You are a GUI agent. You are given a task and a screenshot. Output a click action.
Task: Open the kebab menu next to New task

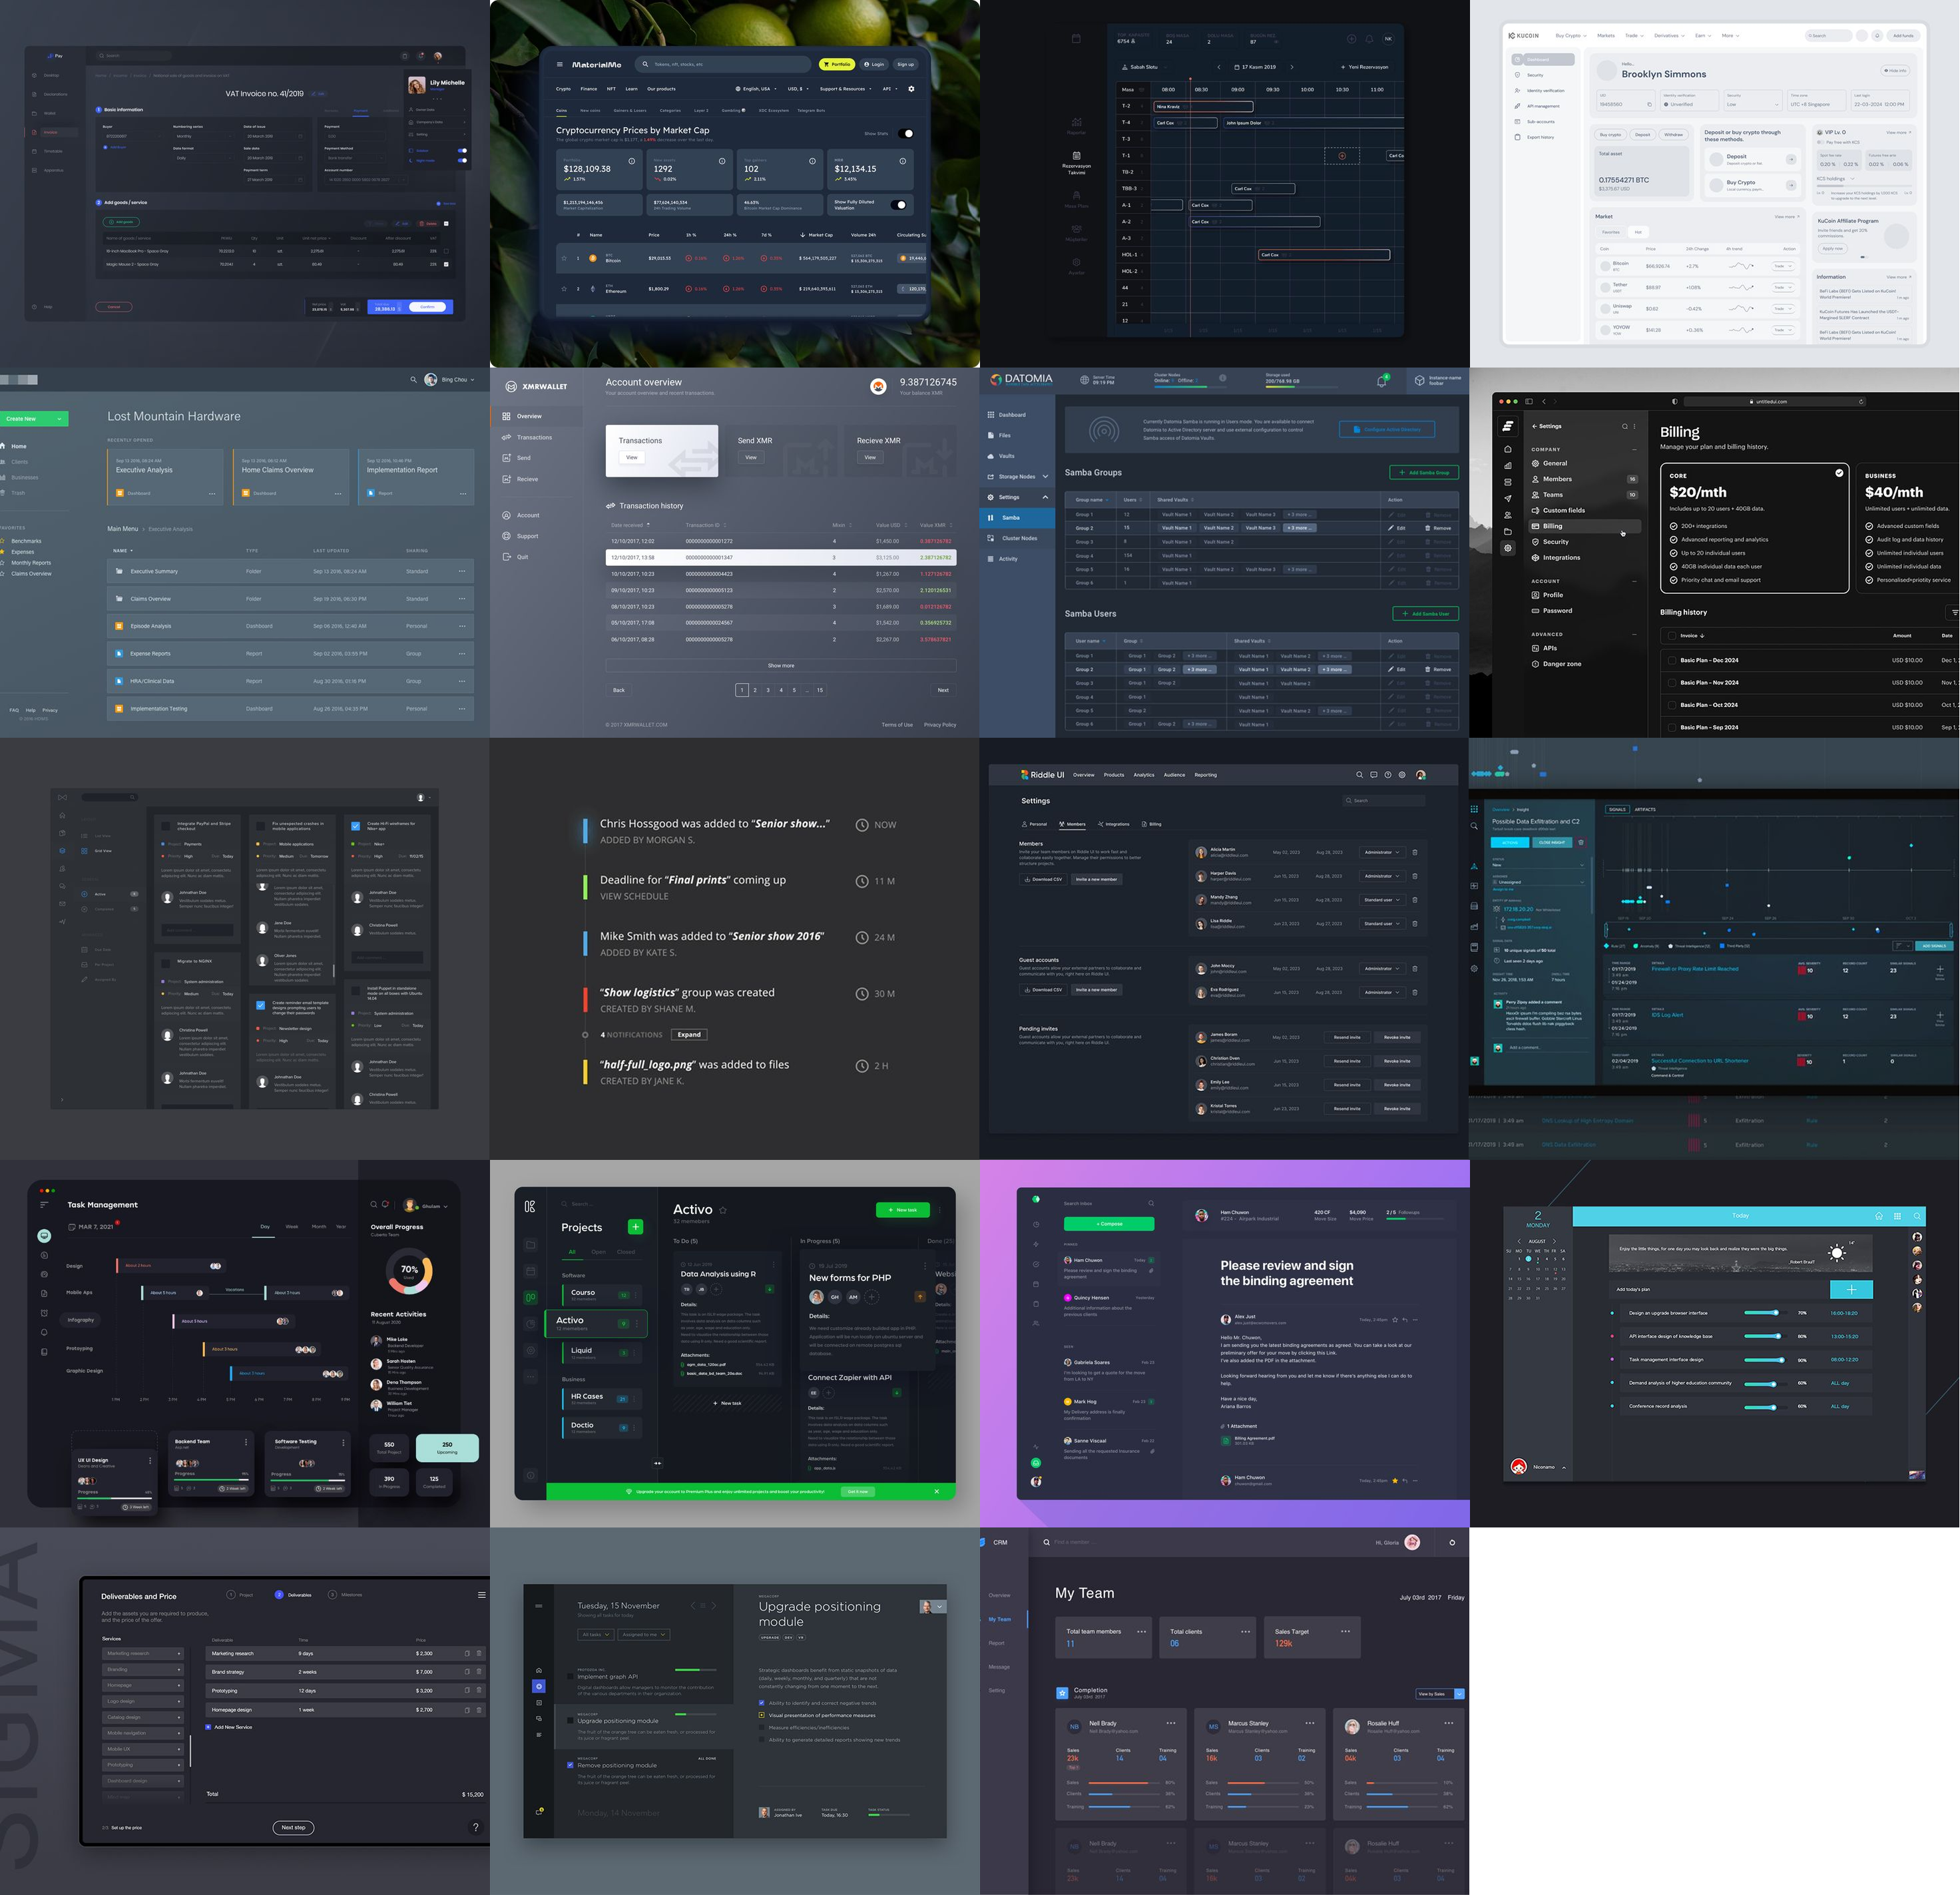940,1210
